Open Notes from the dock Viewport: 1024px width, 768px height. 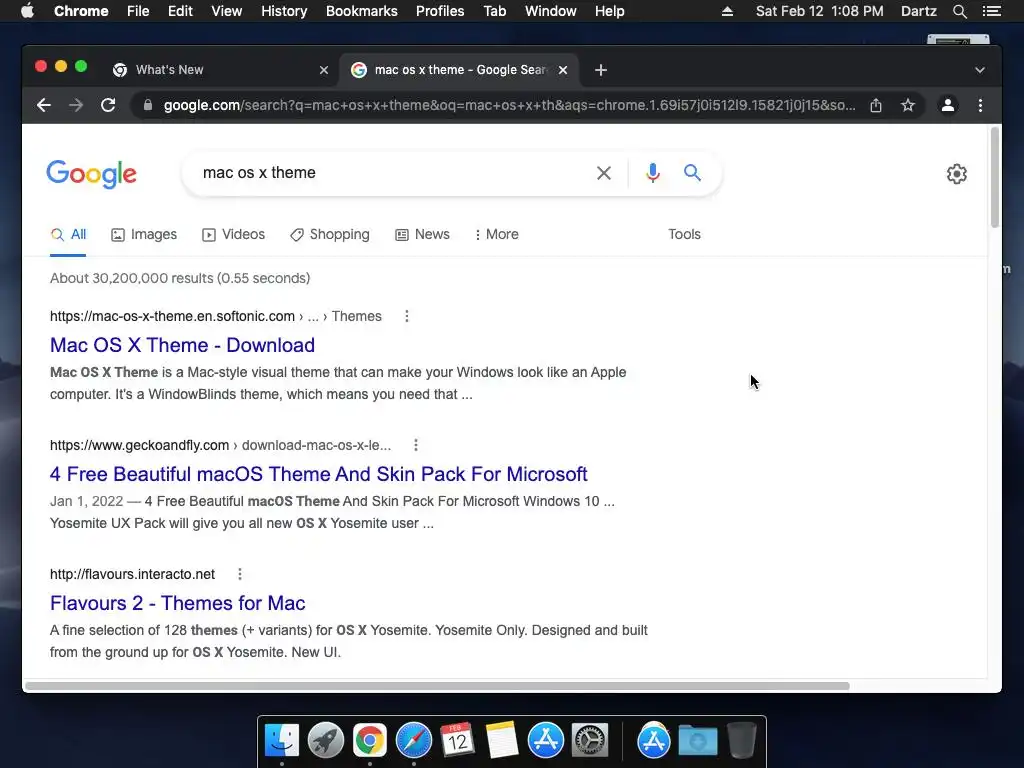pos(502,741)
